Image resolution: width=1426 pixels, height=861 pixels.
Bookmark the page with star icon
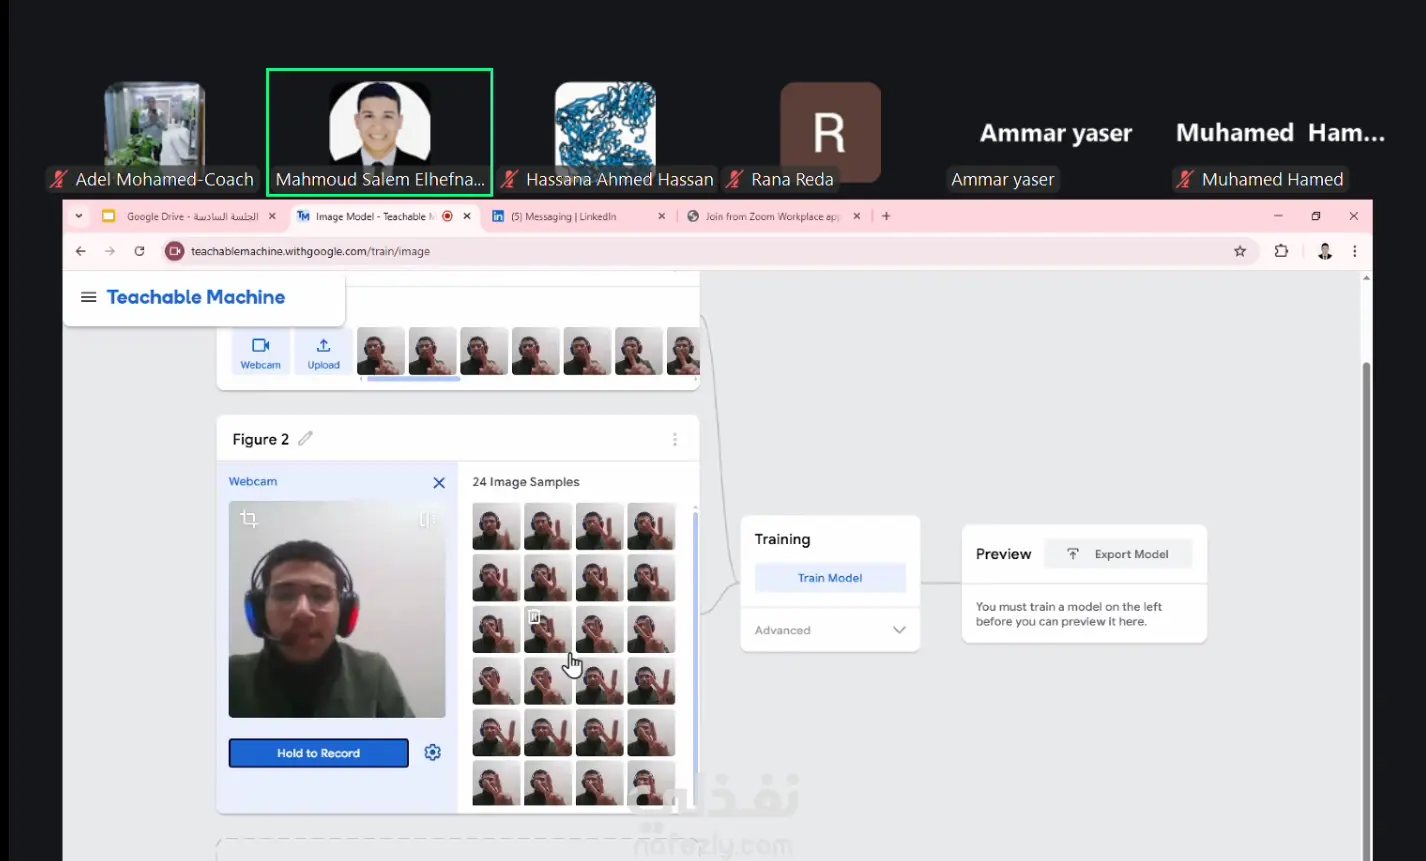click(1240, 251)
